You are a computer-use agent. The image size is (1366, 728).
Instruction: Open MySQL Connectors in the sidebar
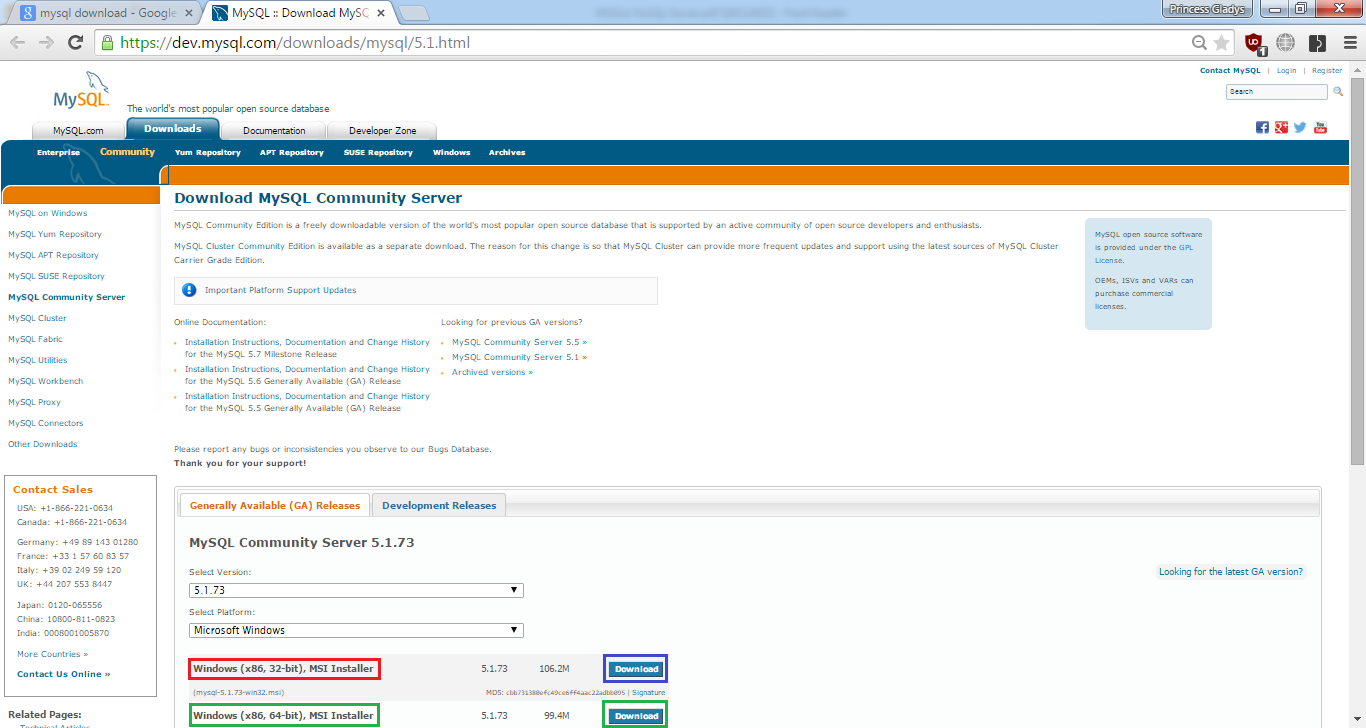[x=46, y=423]
